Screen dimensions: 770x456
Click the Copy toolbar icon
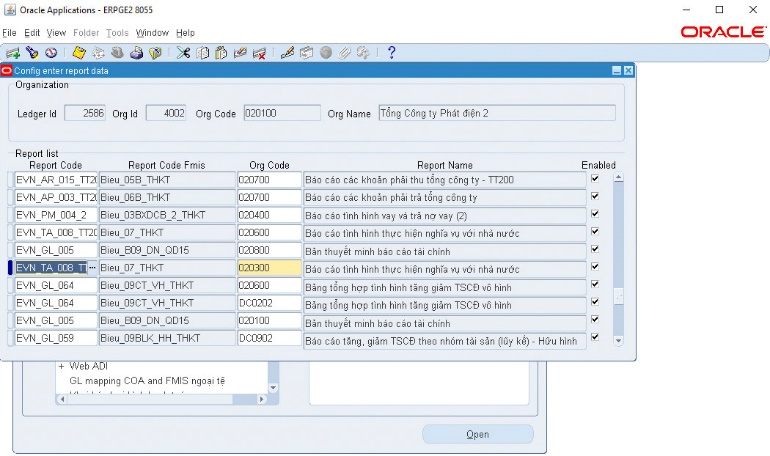(202, 53)
